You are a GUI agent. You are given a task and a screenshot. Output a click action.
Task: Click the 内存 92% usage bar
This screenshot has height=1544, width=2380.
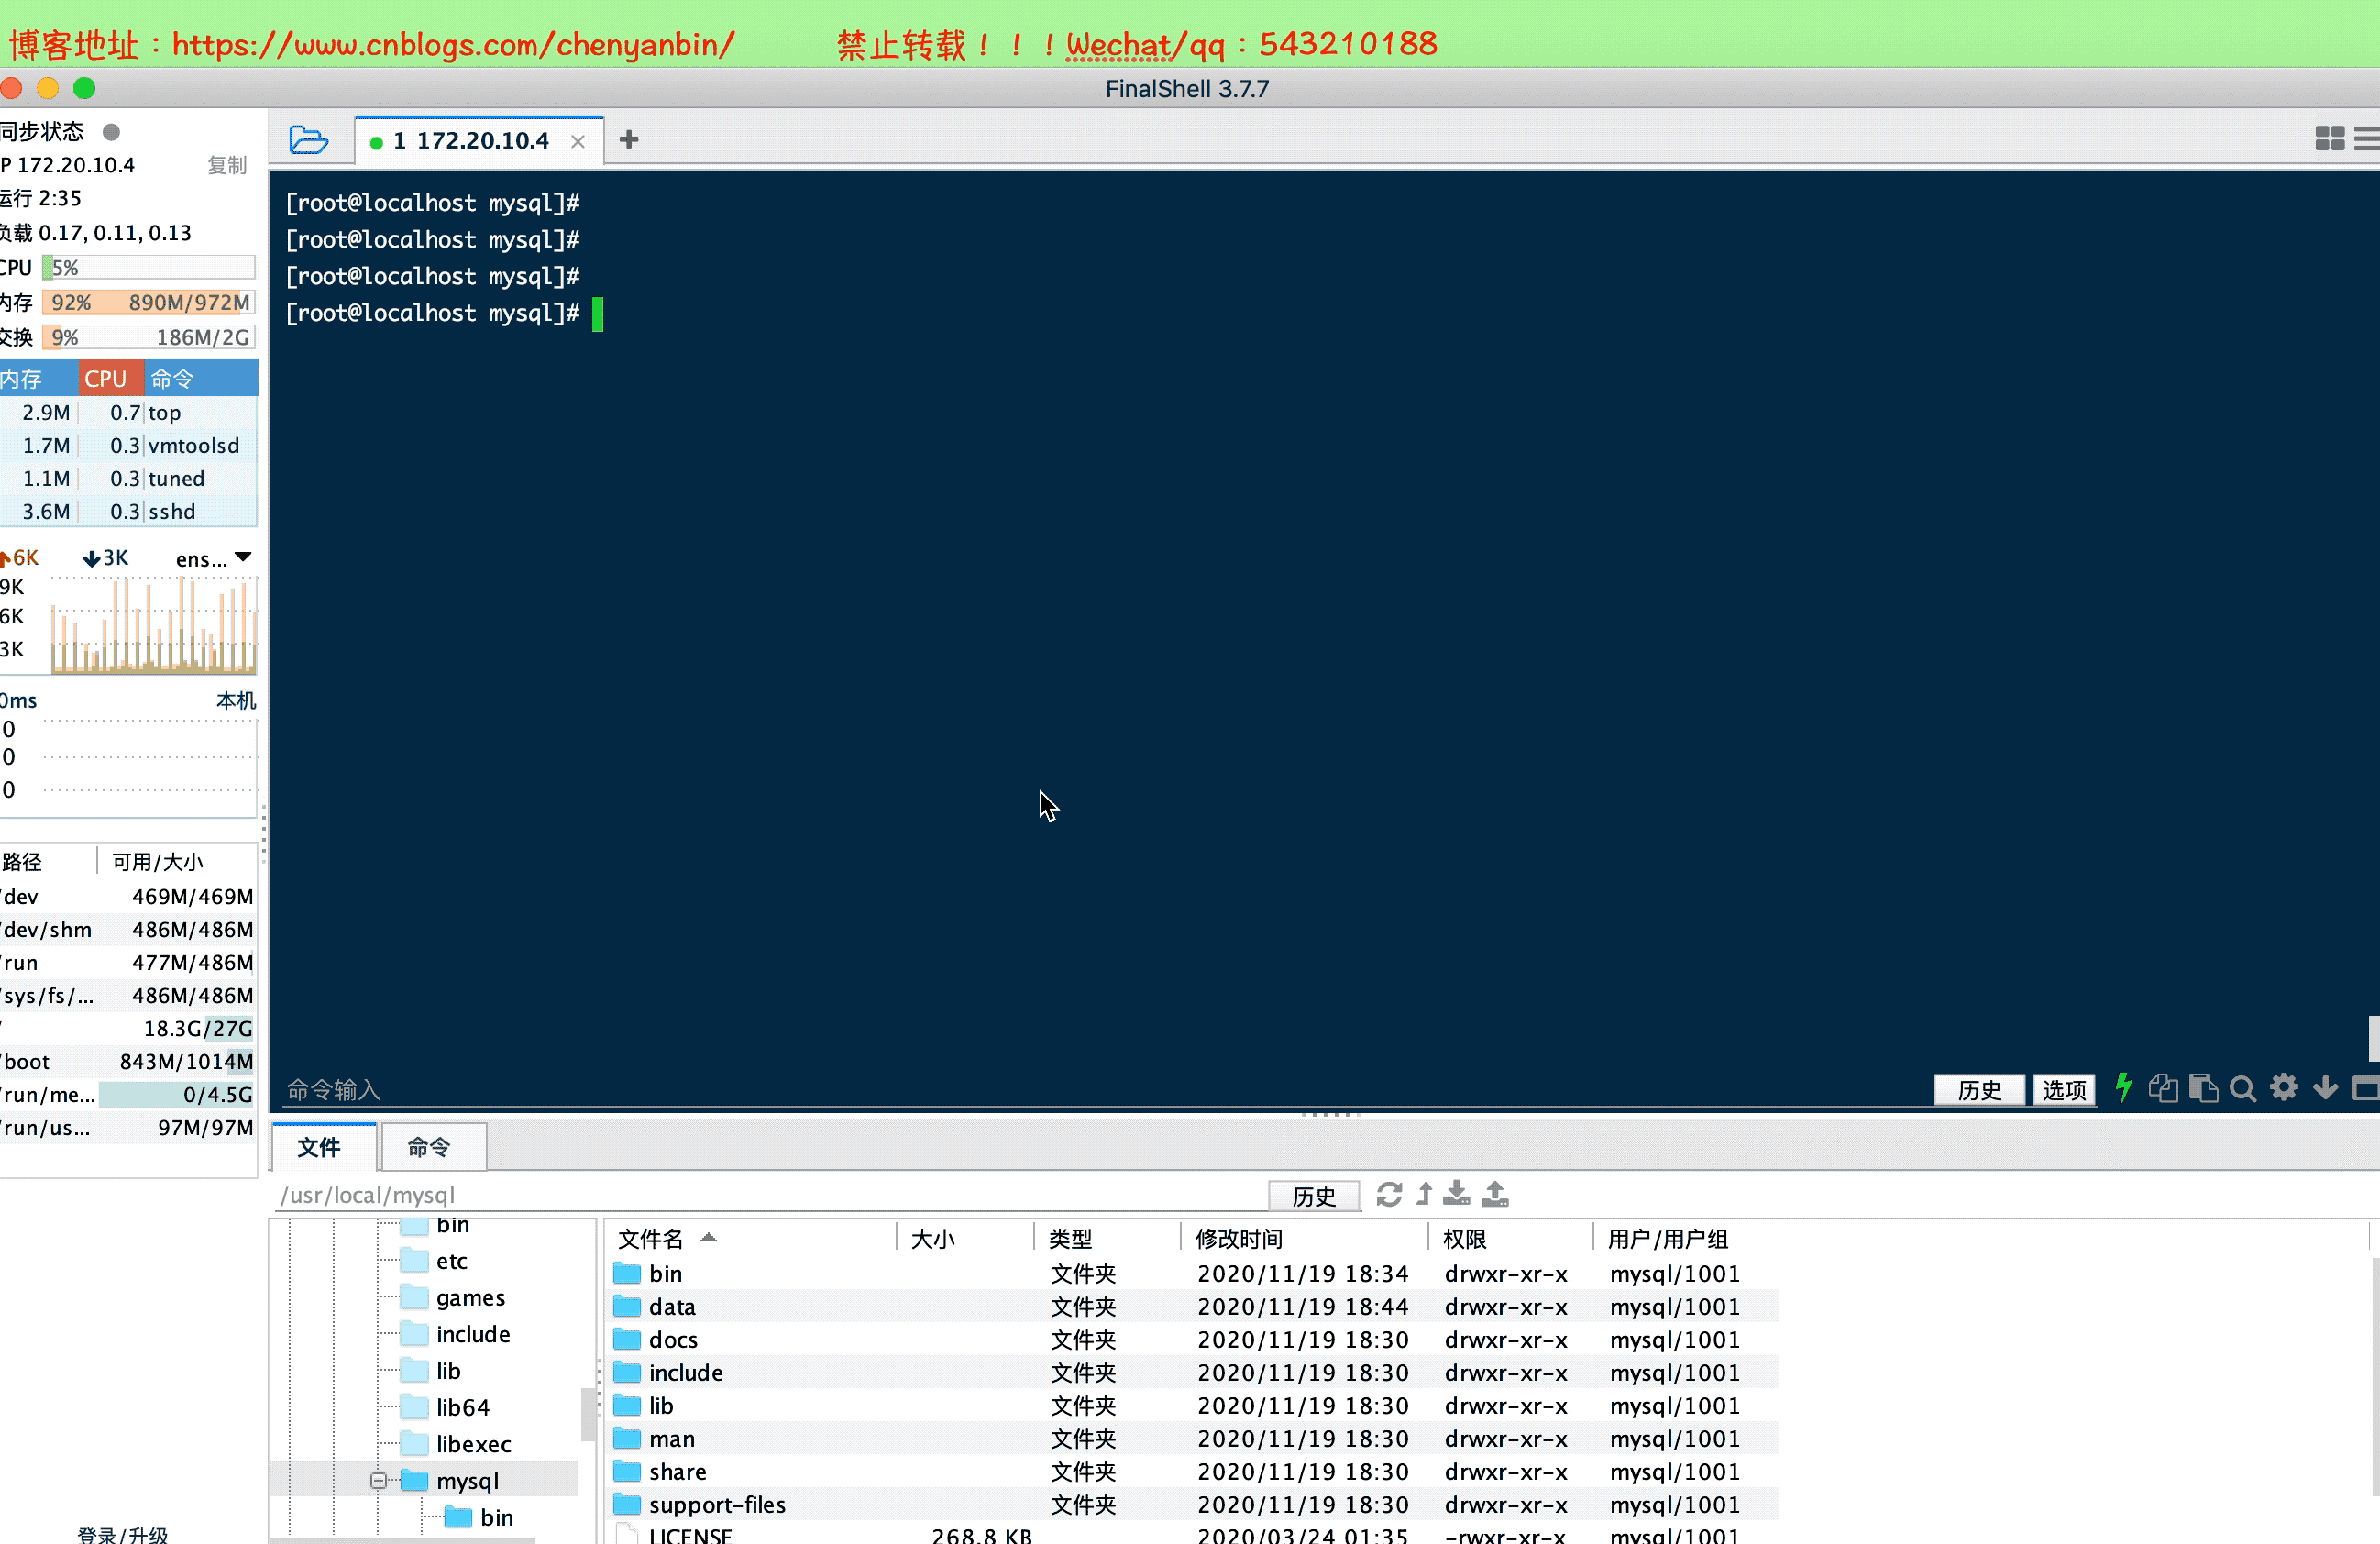[x=149, y=303]
